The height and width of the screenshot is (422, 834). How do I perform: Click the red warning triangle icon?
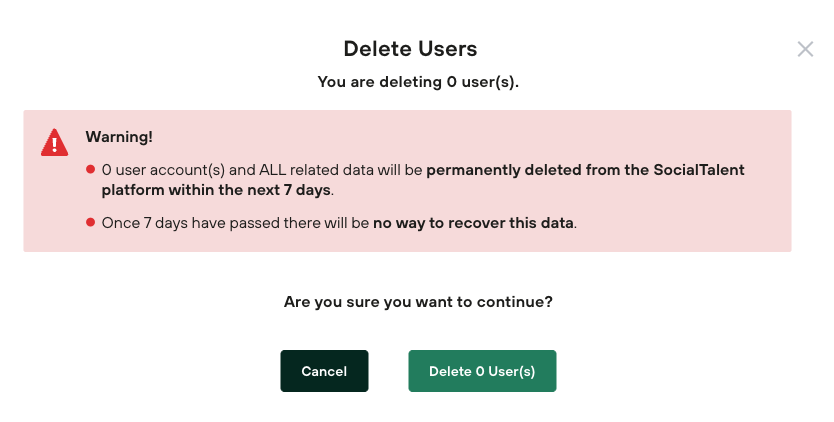tap(54, 143)
